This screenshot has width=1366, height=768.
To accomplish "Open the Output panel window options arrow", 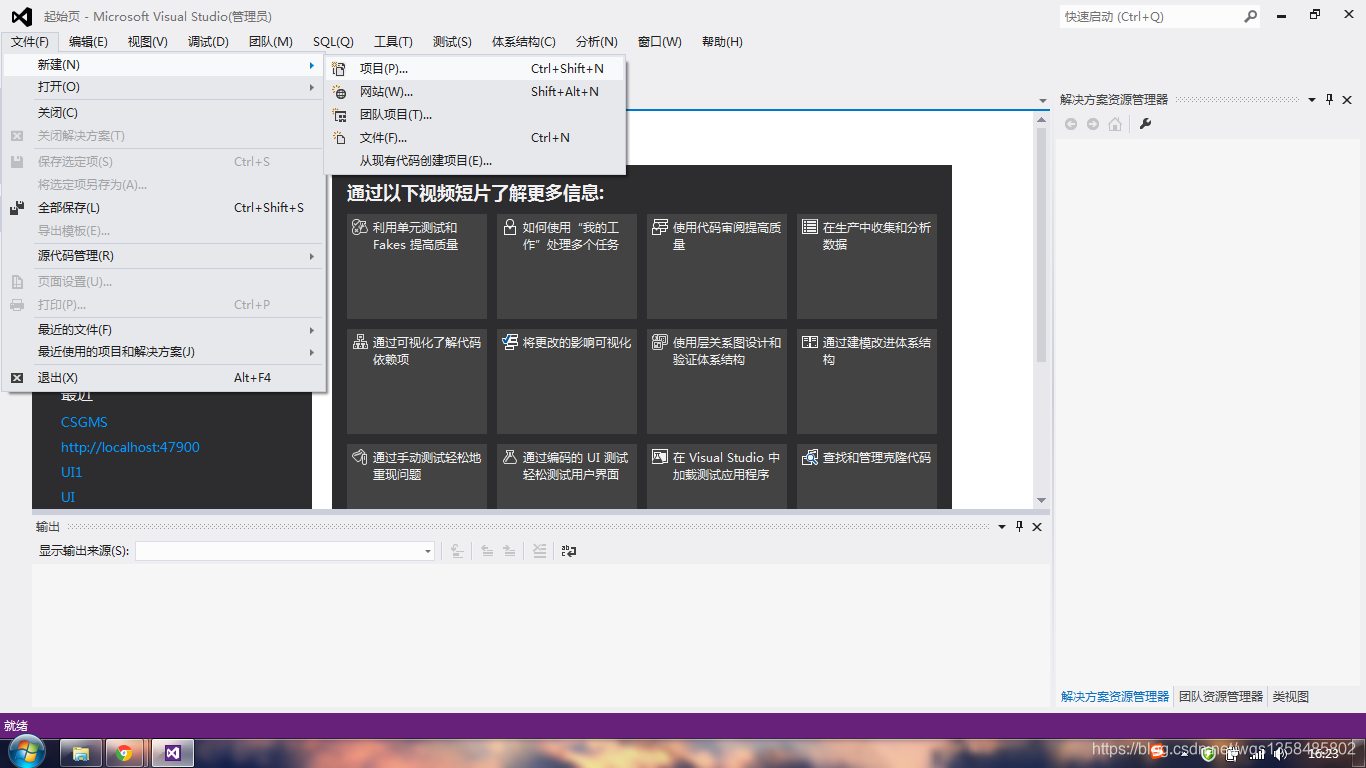I will coord(1002,526).
